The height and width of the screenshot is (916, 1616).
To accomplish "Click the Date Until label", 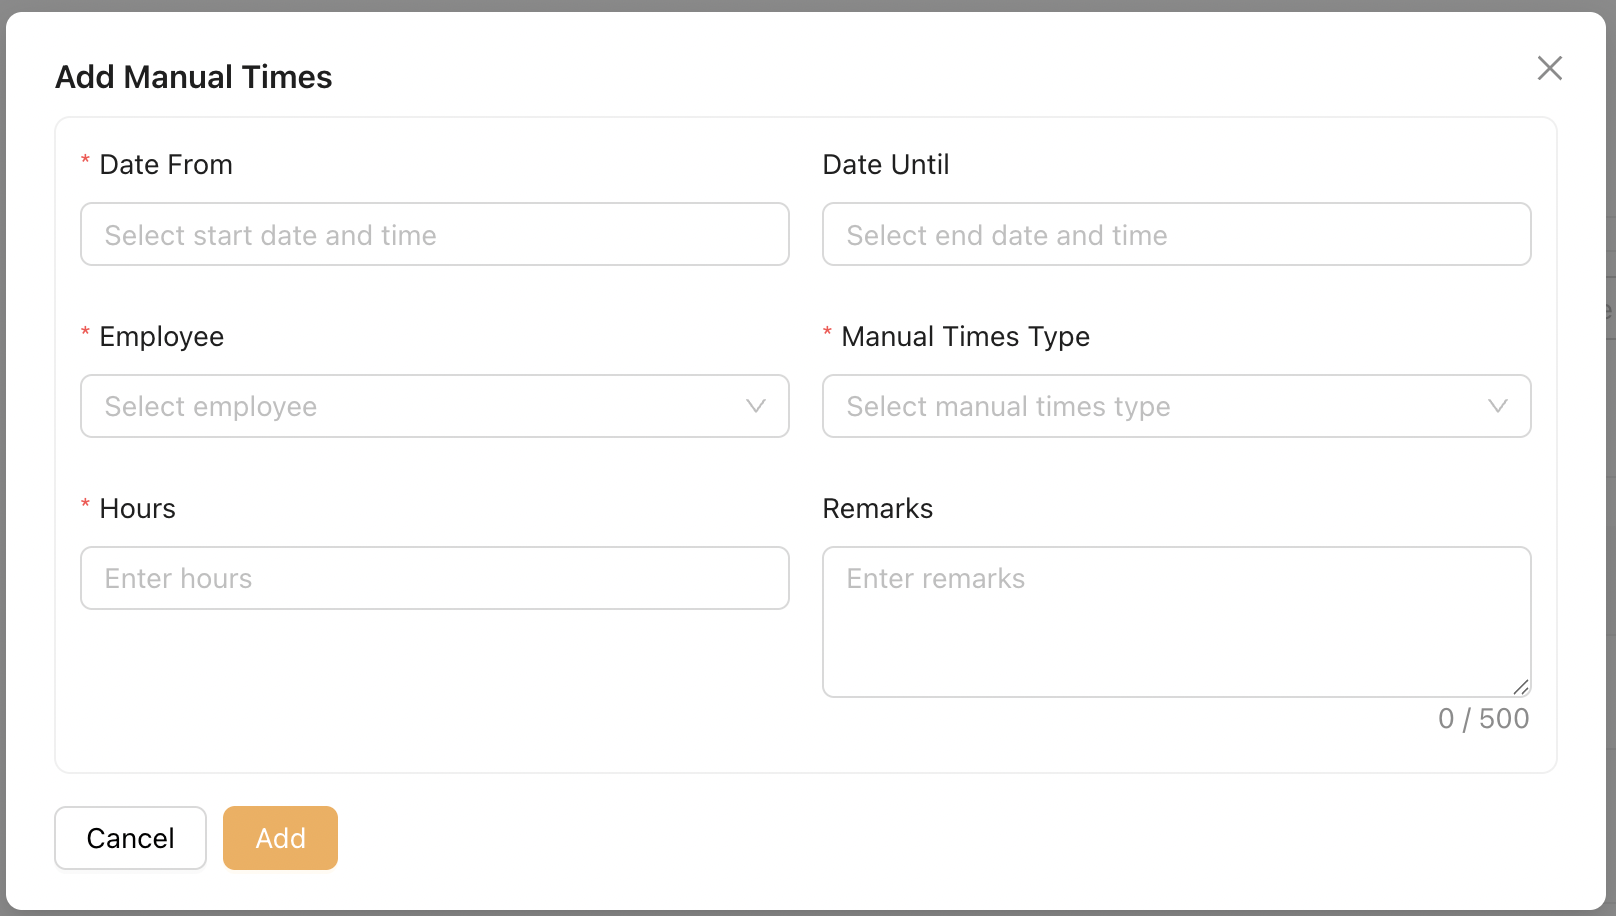I will [x=885, y=165].
